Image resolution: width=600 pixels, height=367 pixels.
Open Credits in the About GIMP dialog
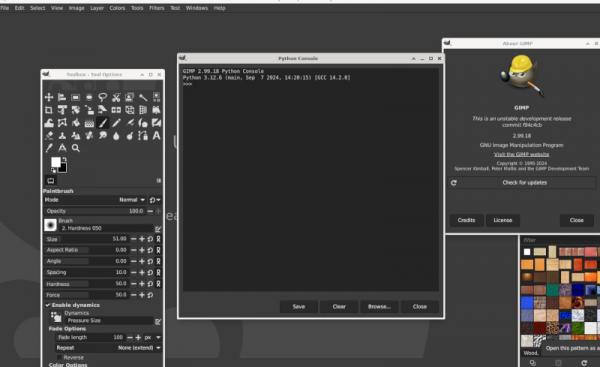click(x=466, y=220)
